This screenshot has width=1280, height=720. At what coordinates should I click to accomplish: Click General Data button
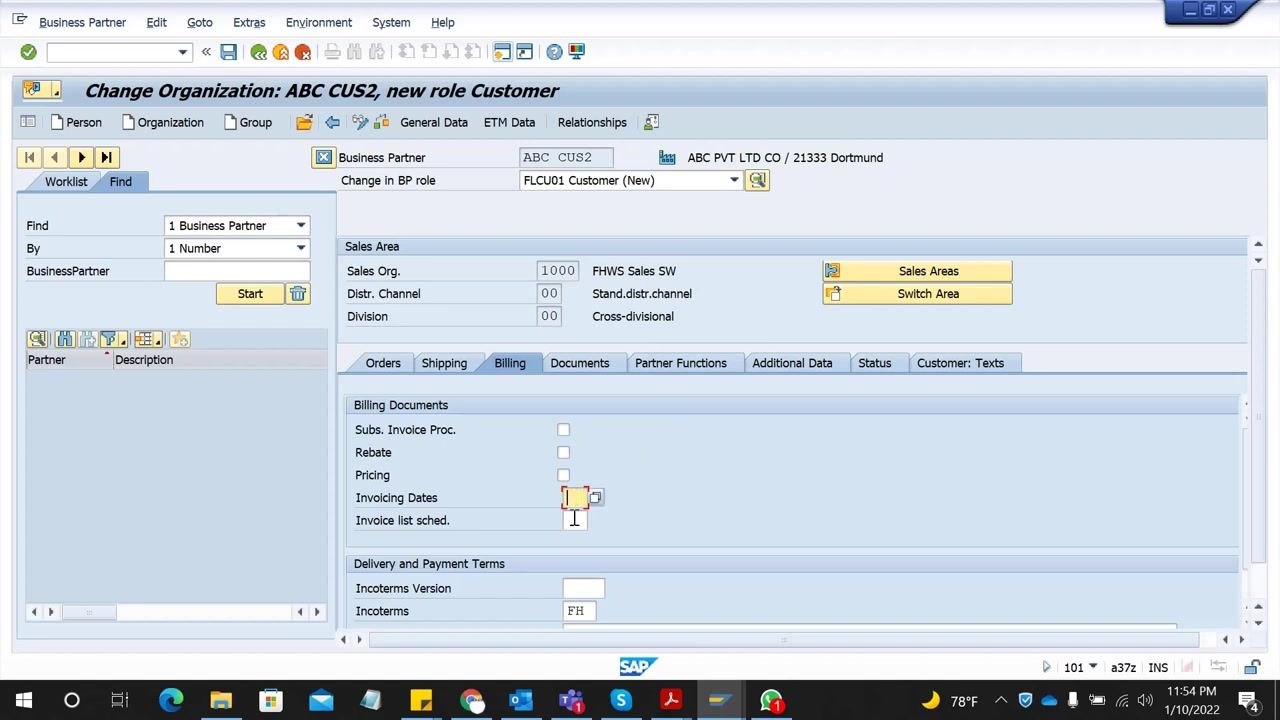434,122
